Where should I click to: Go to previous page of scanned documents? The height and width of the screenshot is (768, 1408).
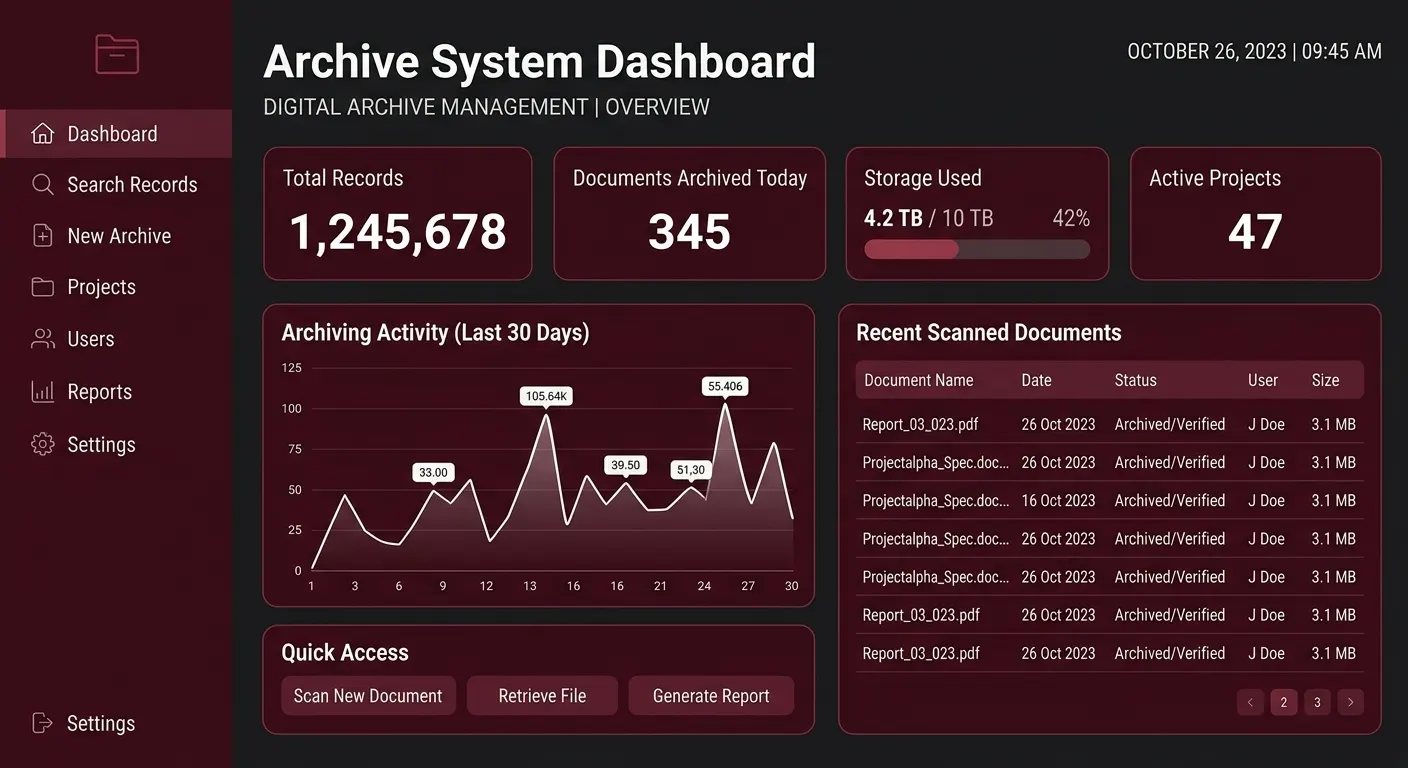pos(1250,702)
